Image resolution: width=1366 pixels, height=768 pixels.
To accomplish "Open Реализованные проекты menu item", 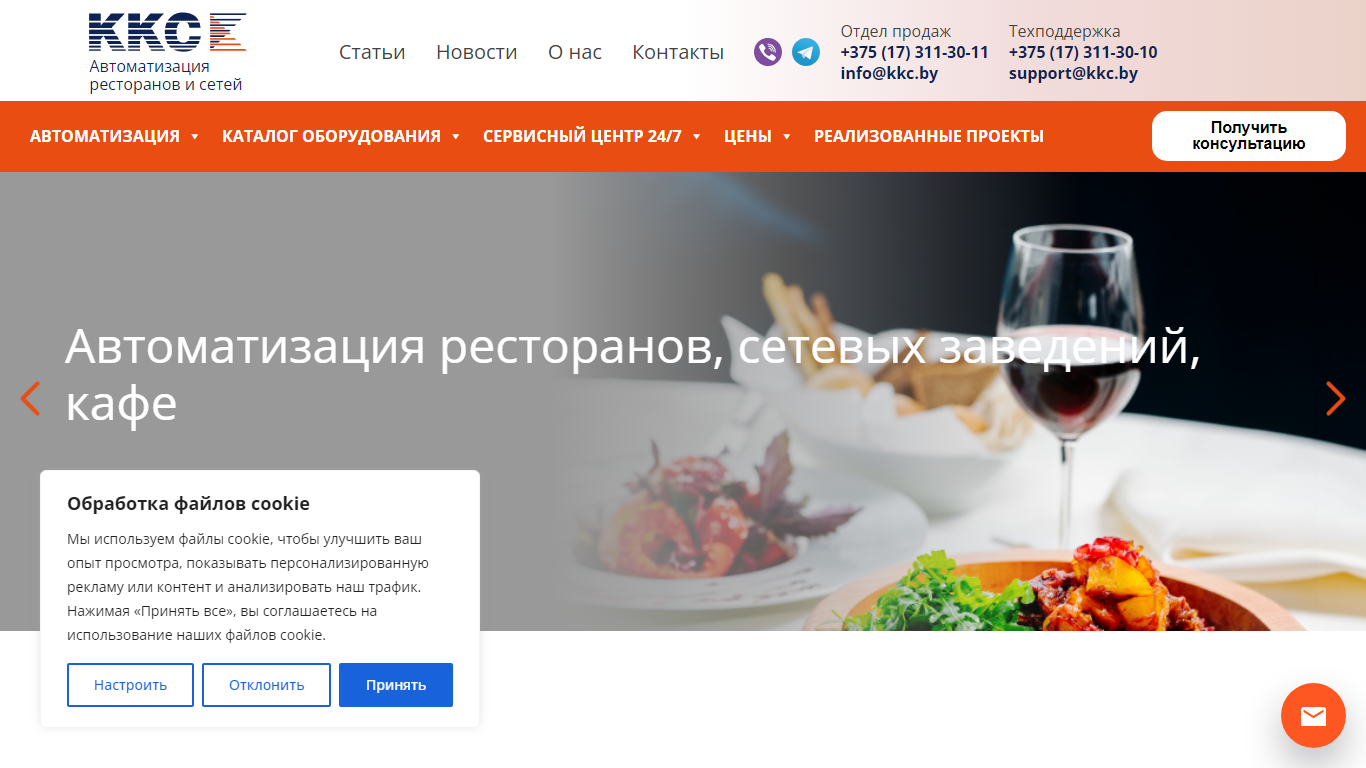I will point(929,136).
